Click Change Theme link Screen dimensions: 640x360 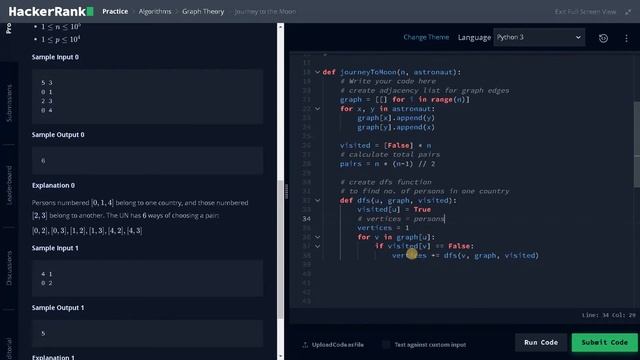pyautogui.click(x=426, y=37)
